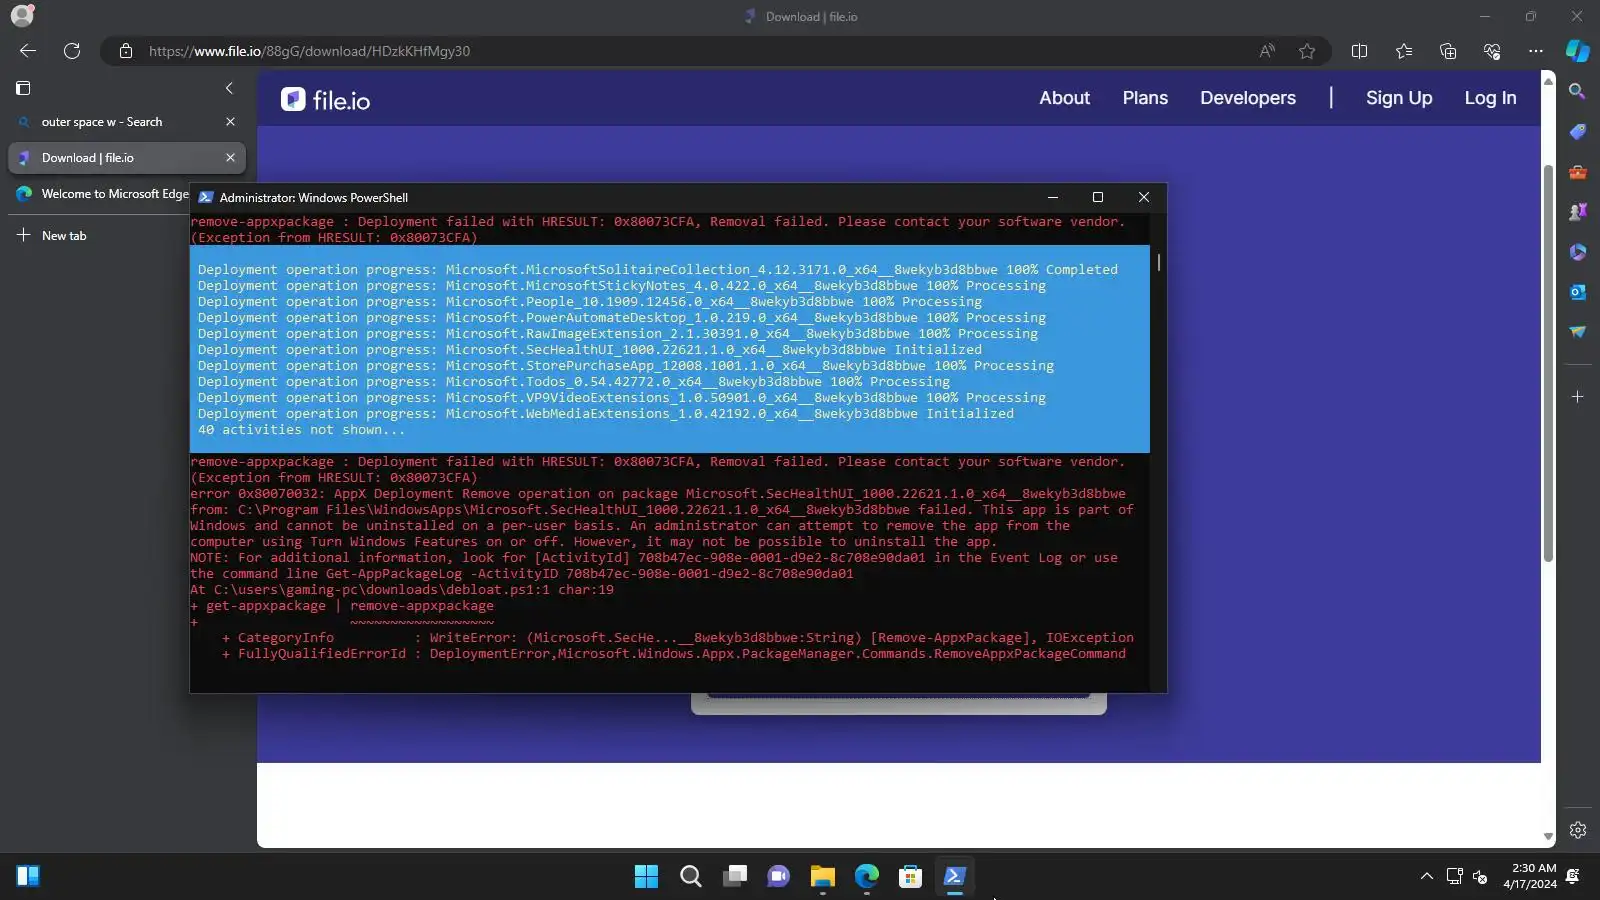Open Widgets button on taskbar
Screen dimensions: 1600x900
28,877
